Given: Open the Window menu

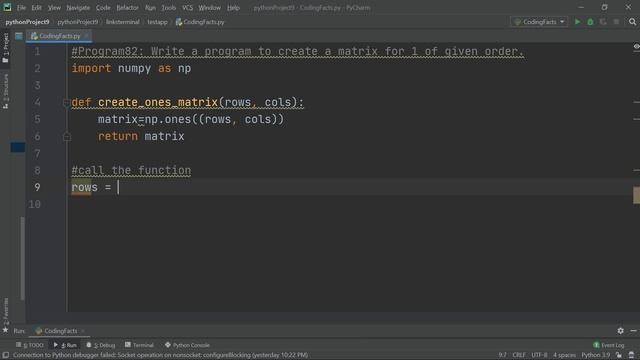Looking at the screenshot, I should pos(209,7).
